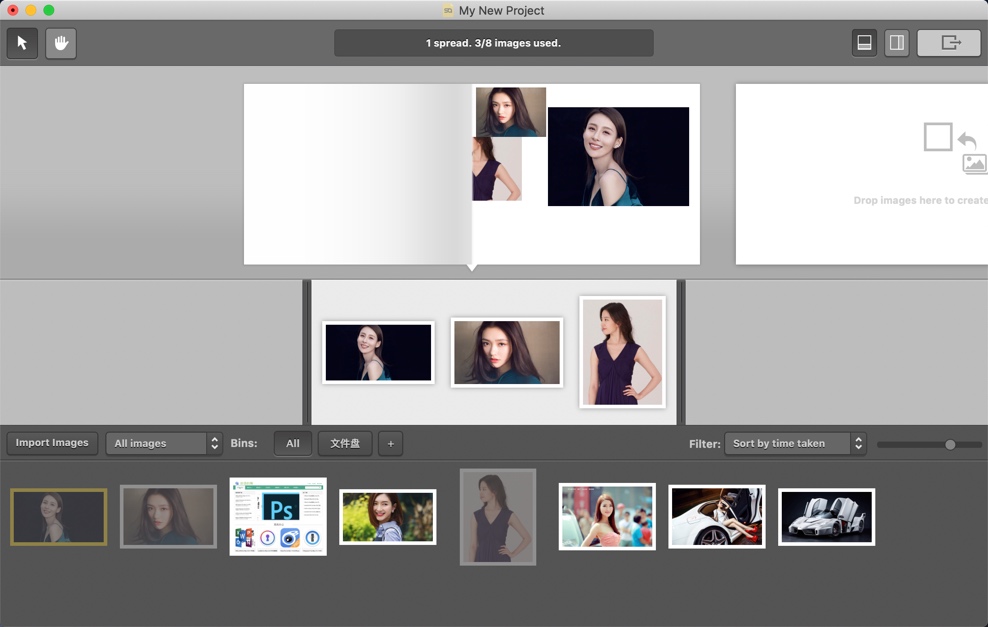Select the white sports car thumbnail

[826, 516]
